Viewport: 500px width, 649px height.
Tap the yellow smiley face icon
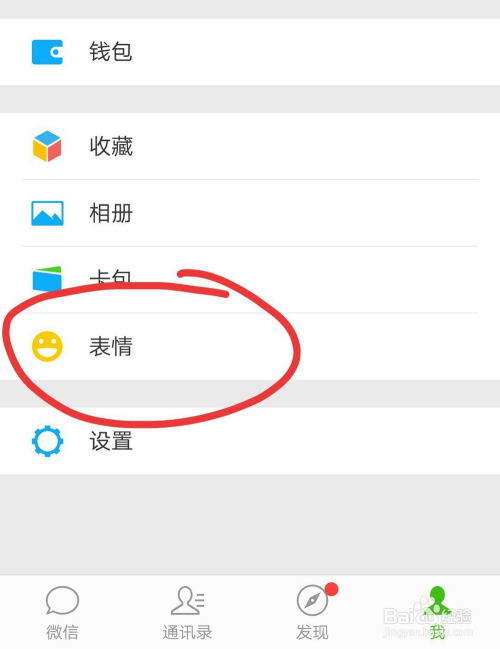[47, 346]
